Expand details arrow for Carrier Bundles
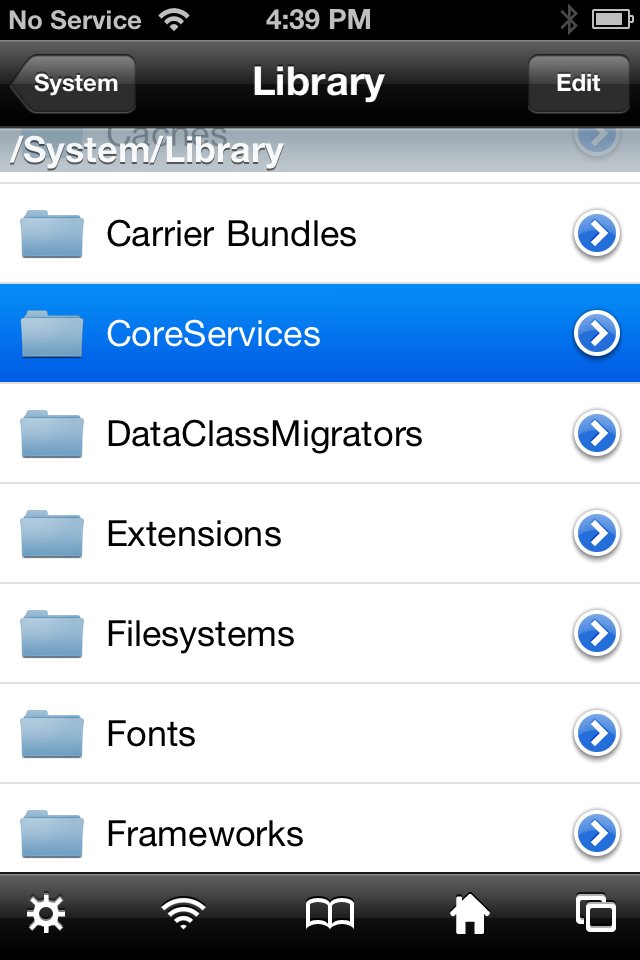640x960 pixels. click(x=597, y=234)
